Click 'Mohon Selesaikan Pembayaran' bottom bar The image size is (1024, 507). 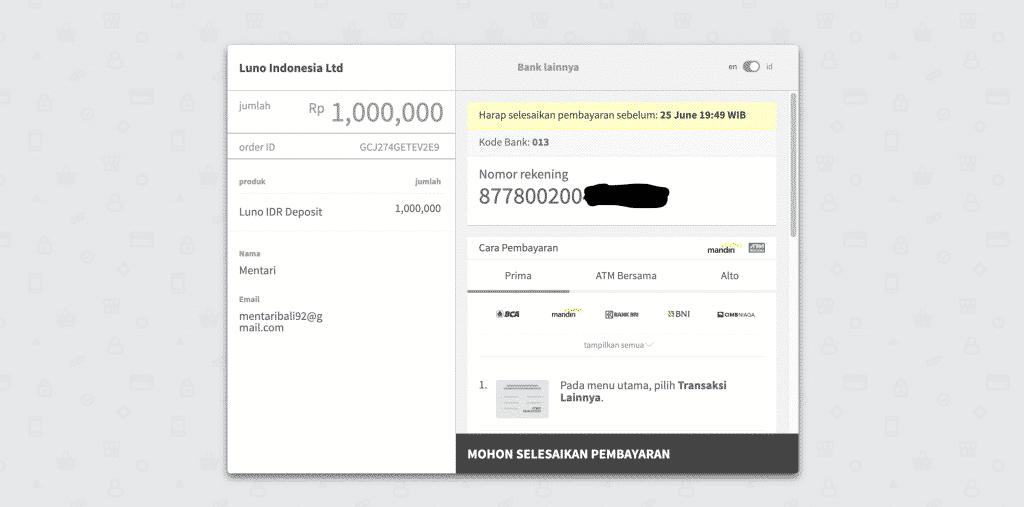coord(627,454)
